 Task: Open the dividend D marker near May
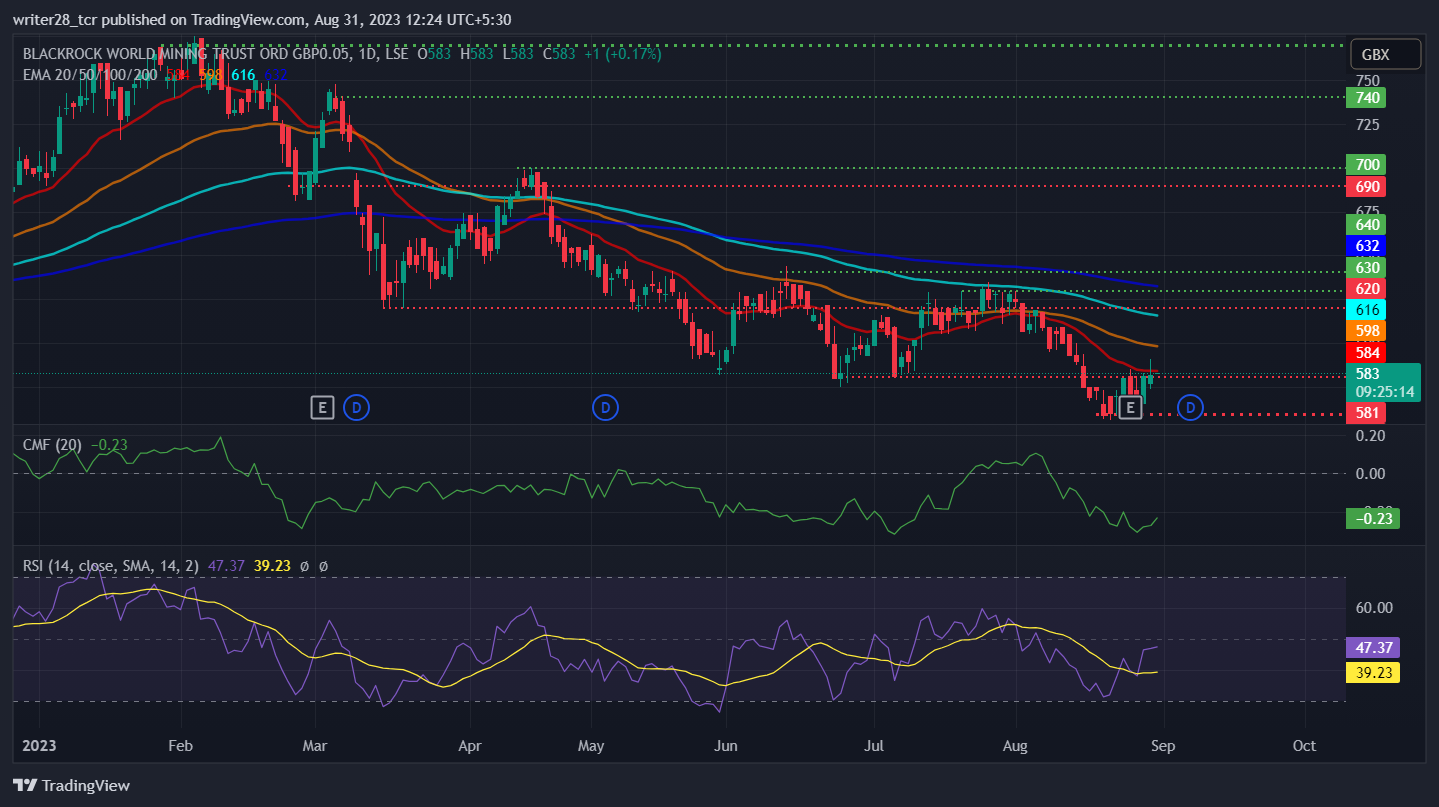[604, 407]
